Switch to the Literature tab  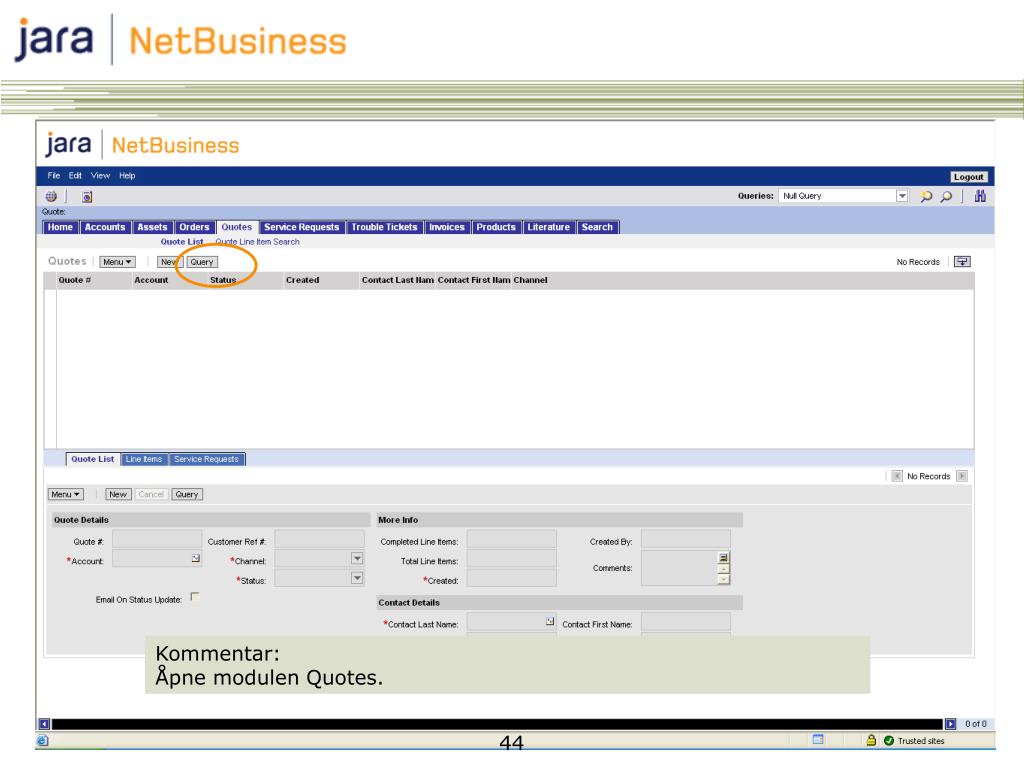coord(549,227)
